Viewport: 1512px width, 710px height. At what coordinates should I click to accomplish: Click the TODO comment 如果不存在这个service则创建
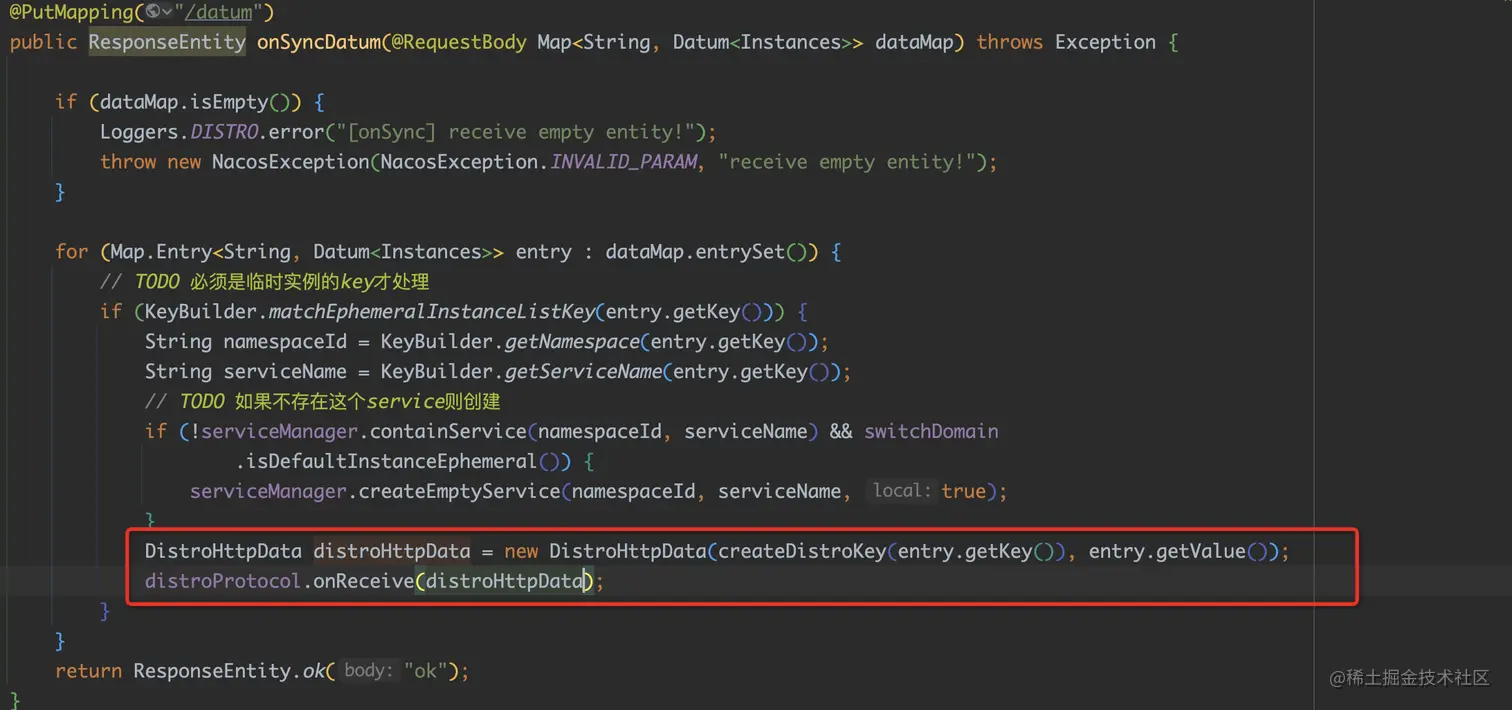[x=323, y=402]
